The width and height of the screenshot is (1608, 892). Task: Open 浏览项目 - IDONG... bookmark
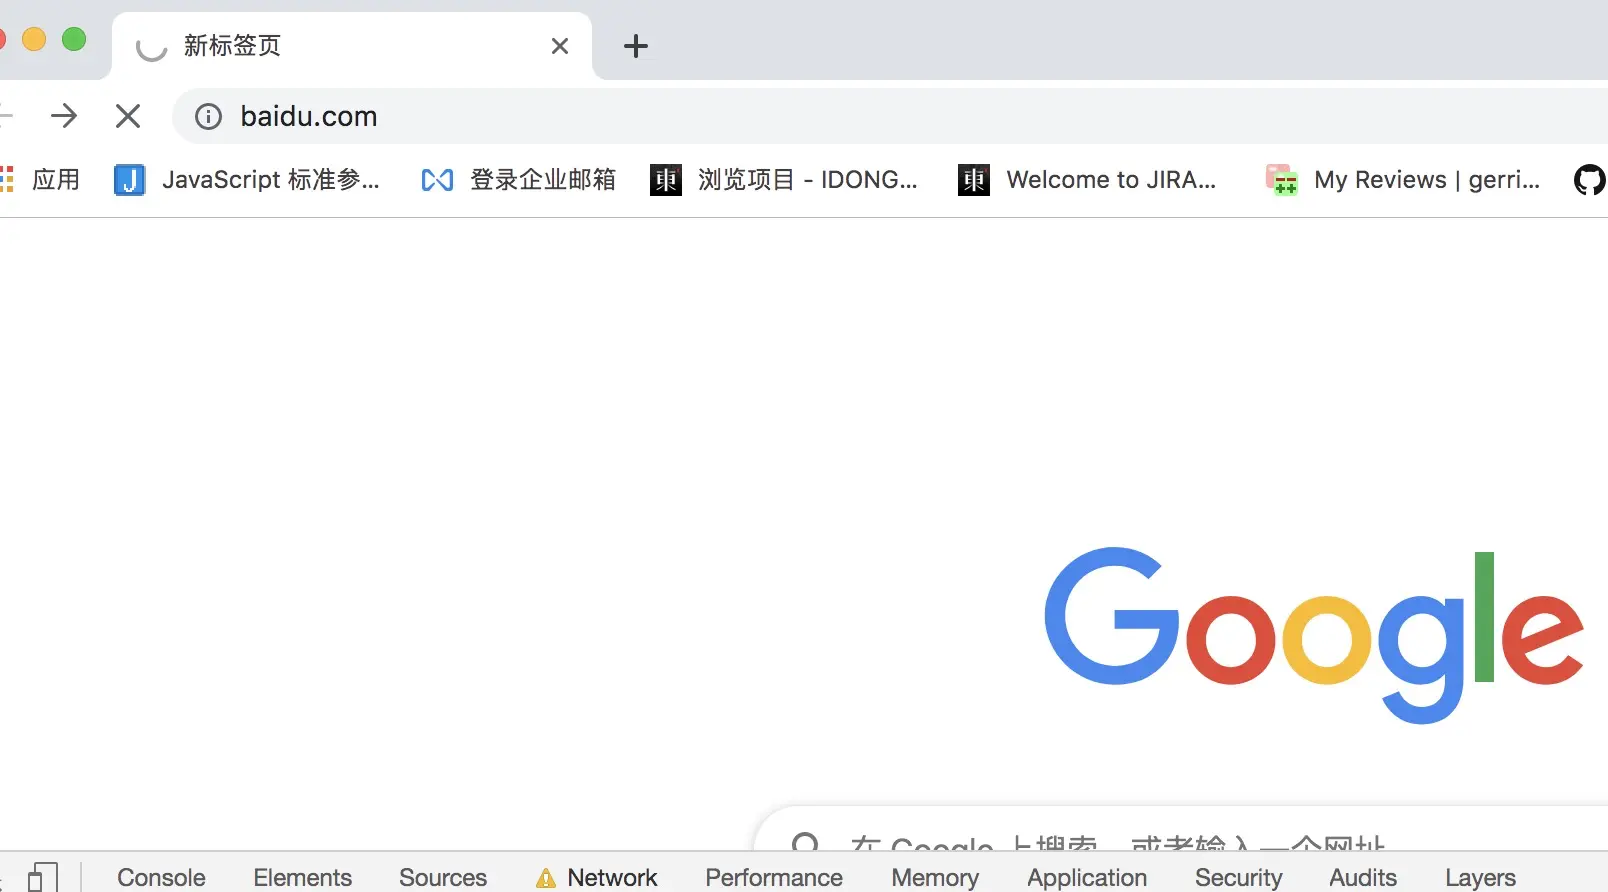tap(784, 180)
